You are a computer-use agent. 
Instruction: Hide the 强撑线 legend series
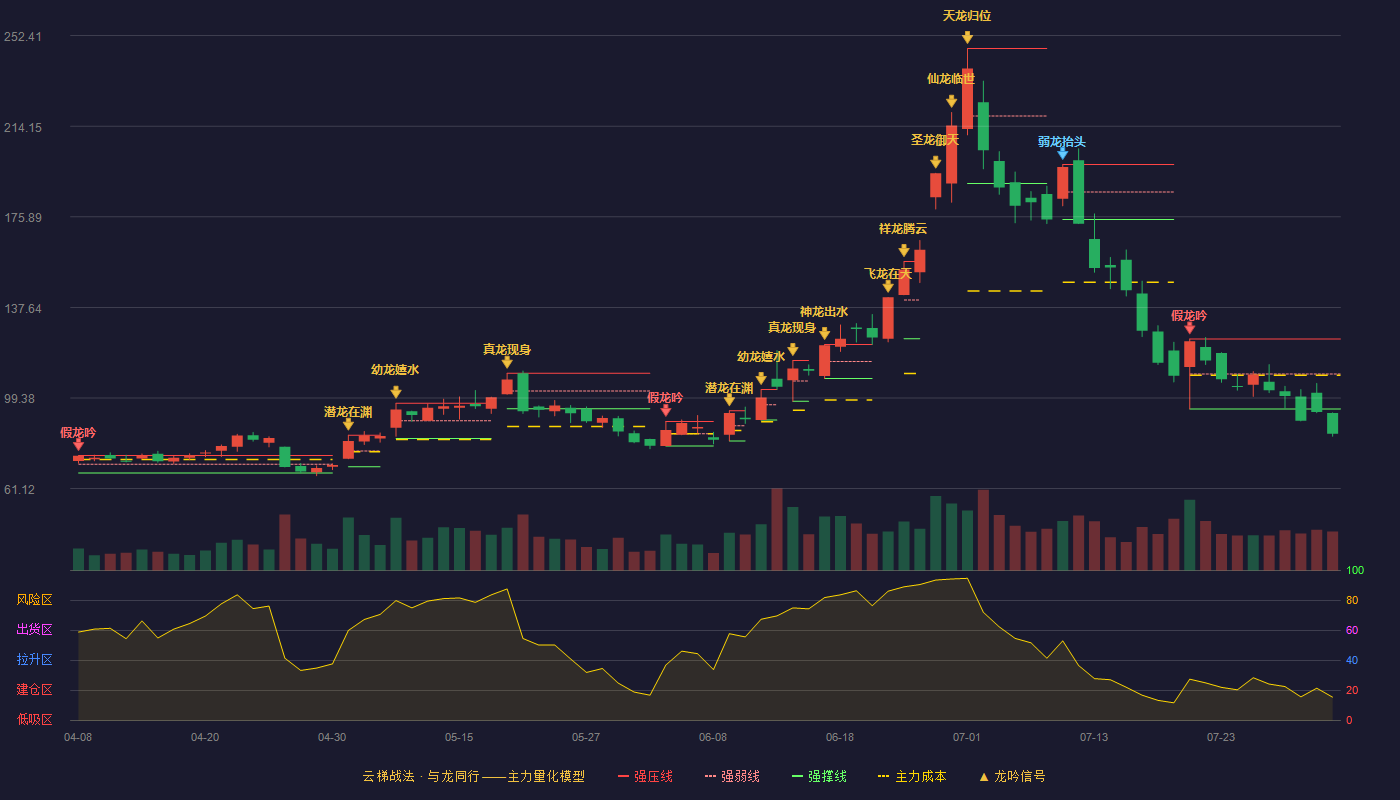click(x=819, y=776)
